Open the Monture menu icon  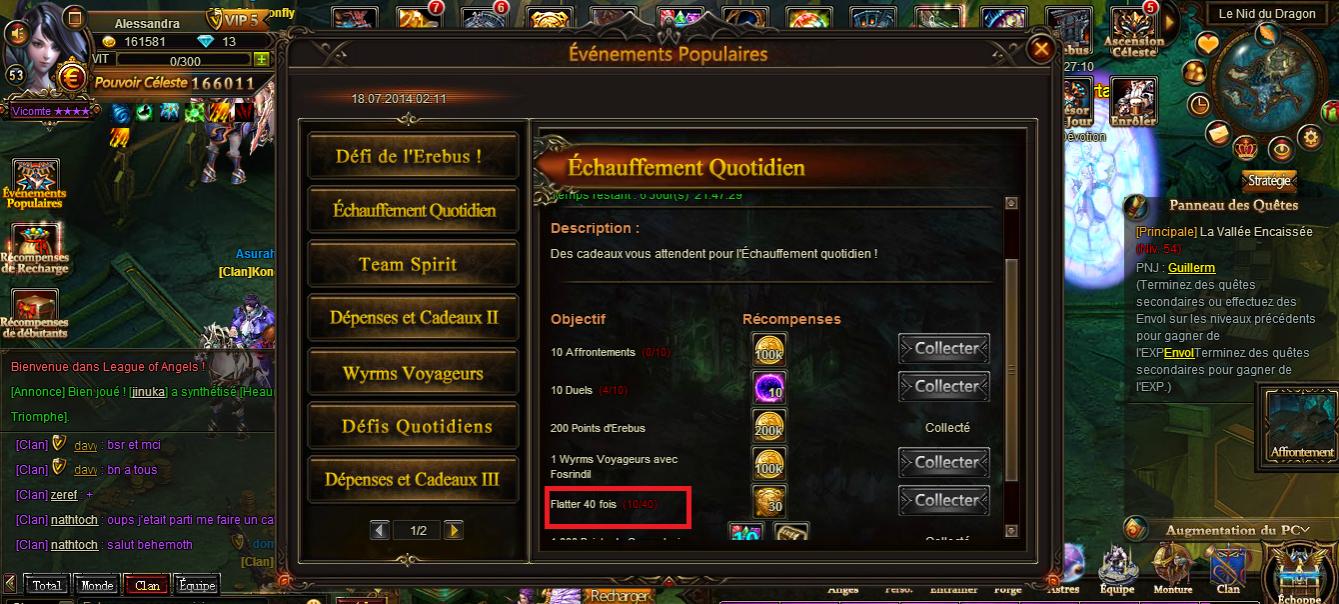coord(1173,568)
